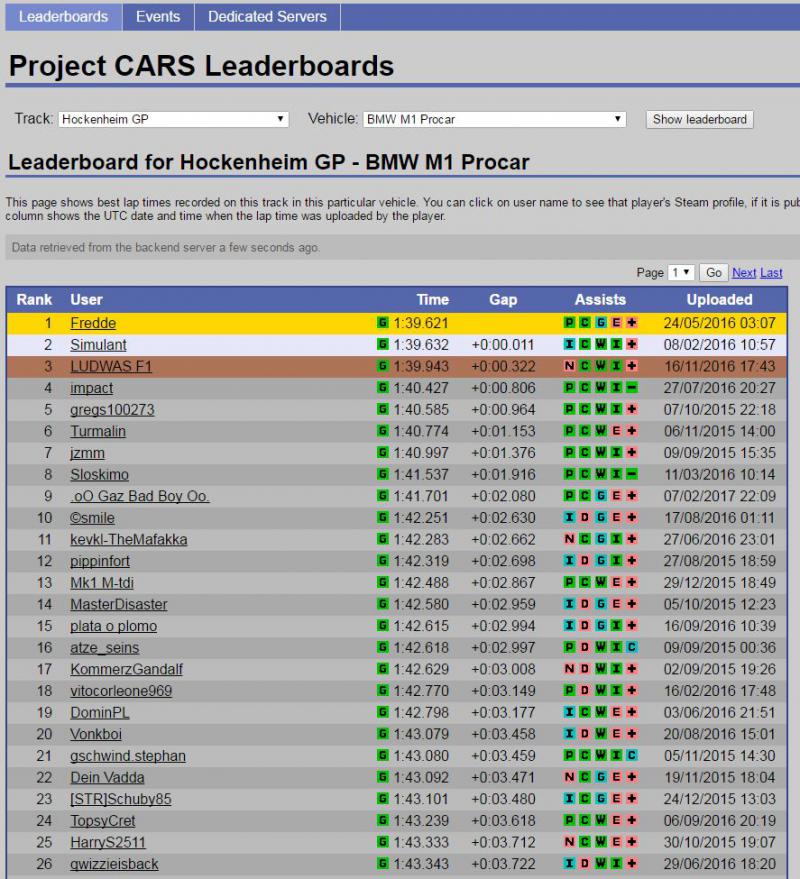Screen dimensions: 800x879
Task: Open the Leaderboards tab
Action: tap(63, 17)
